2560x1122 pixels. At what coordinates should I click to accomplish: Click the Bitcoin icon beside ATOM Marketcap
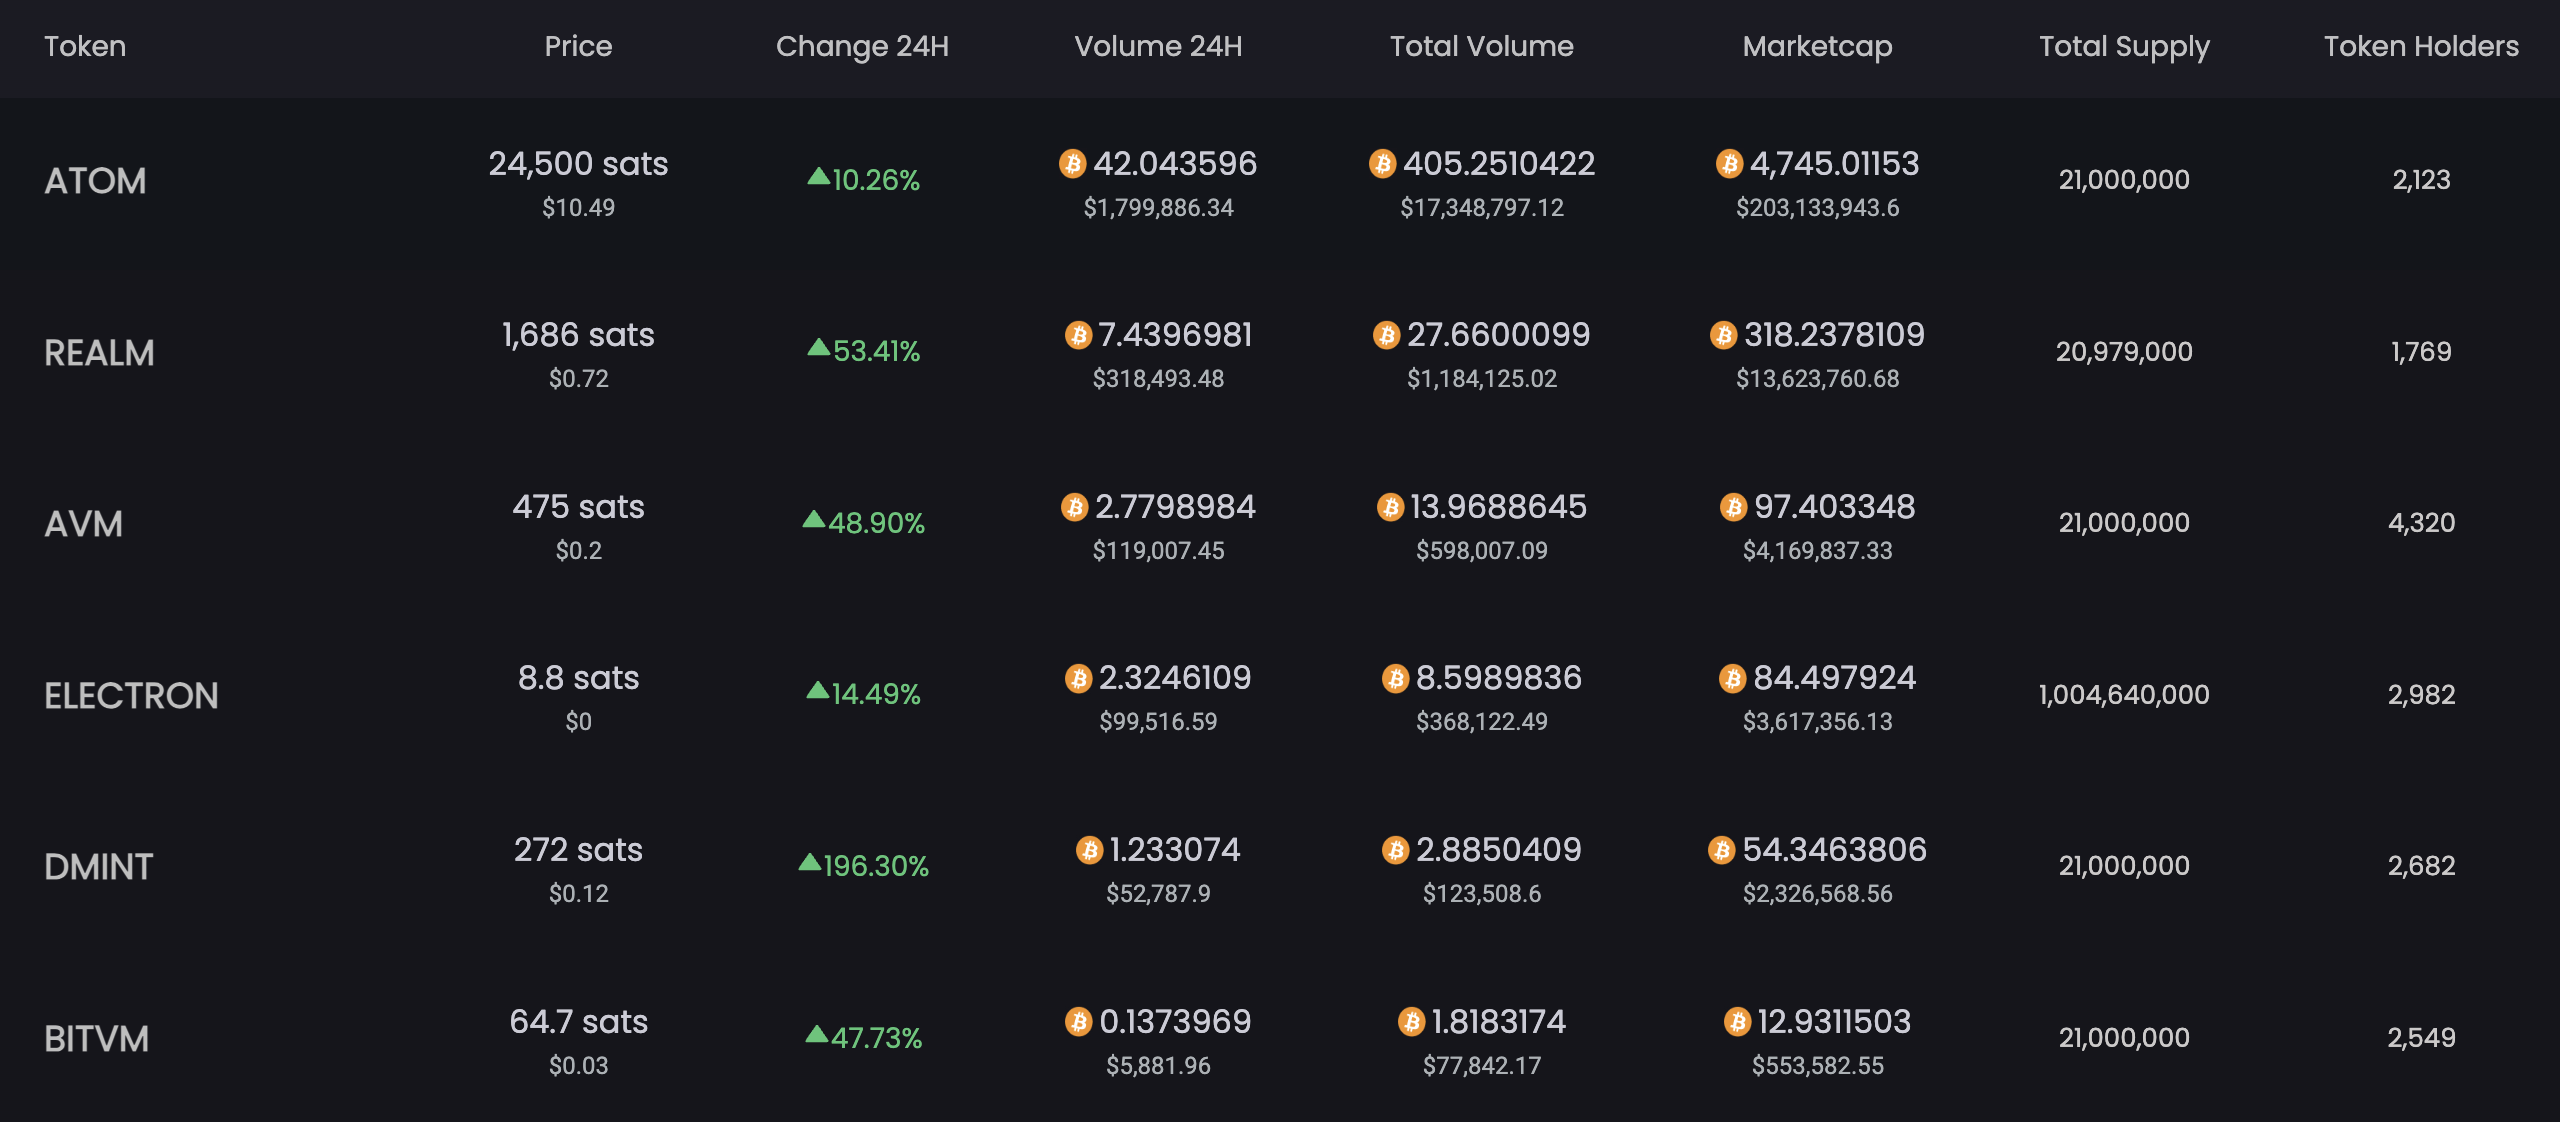pos(1729,164)
